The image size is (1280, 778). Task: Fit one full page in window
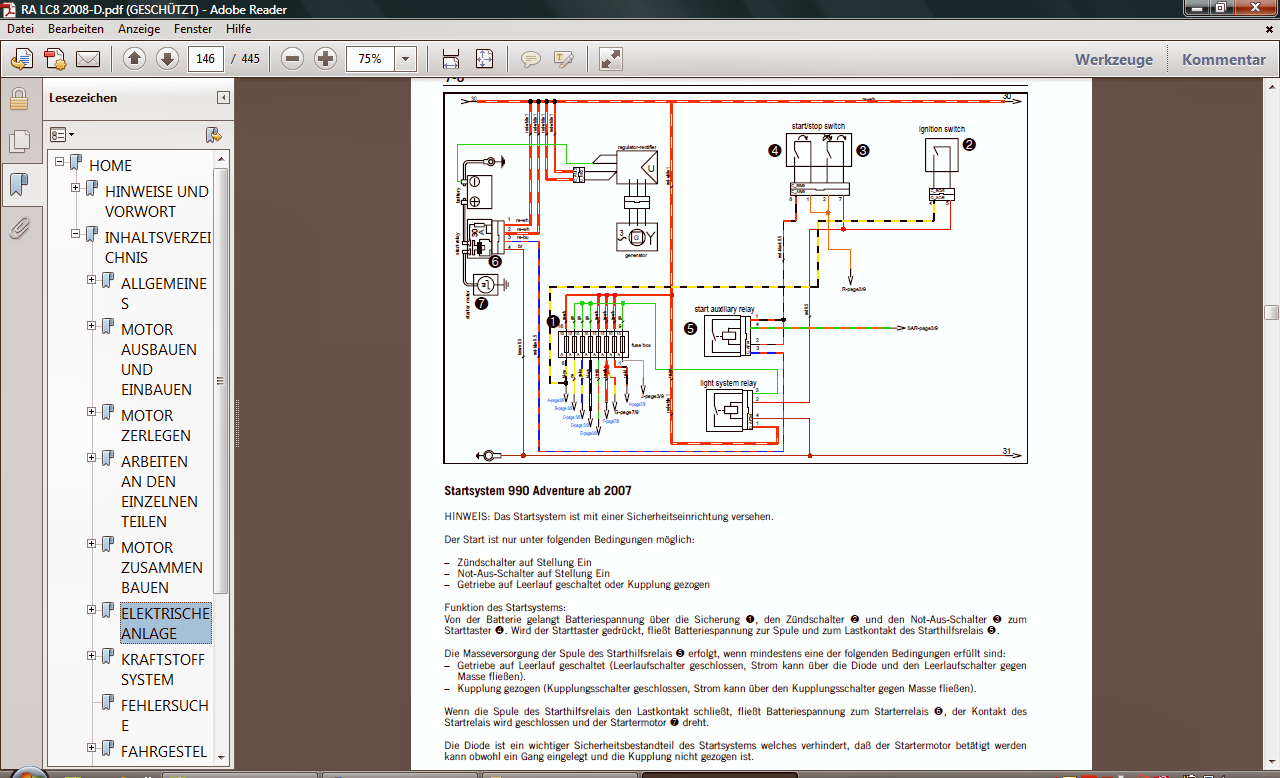click(x=484, y=59)
